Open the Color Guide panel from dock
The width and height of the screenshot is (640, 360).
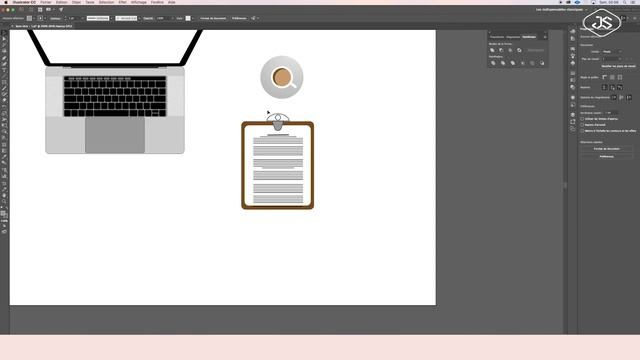pos(573,38)
